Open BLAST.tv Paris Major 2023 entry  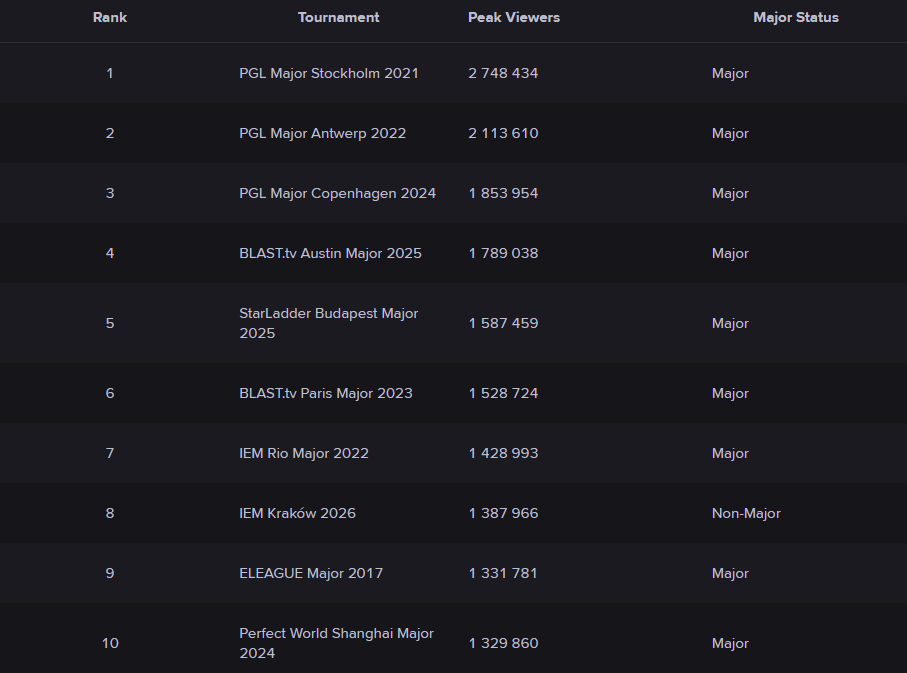pyautogui.click(x=325, y=393)
